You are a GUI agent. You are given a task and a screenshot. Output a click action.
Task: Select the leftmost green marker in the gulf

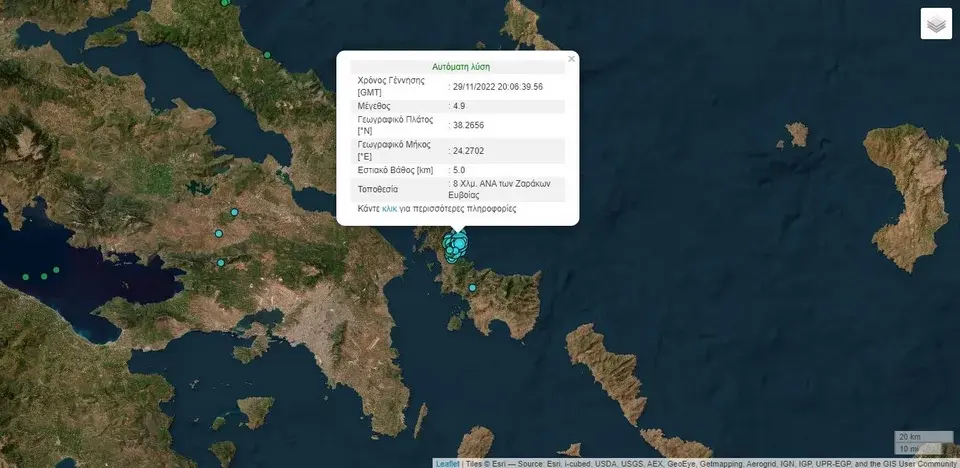click(x=26, y=276)
